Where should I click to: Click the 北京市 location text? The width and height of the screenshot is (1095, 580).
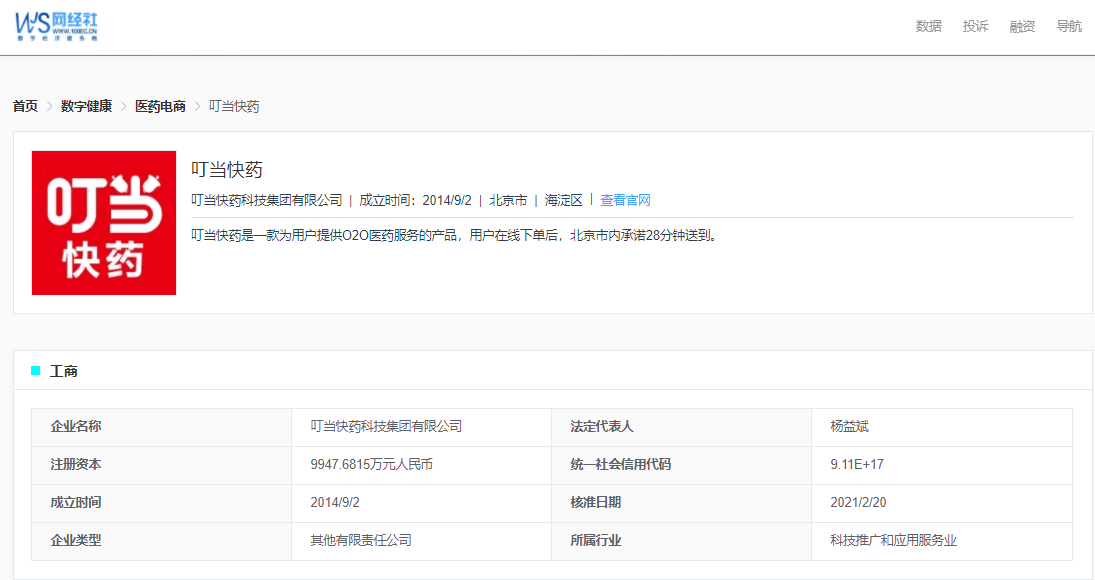tap(508, 200)
